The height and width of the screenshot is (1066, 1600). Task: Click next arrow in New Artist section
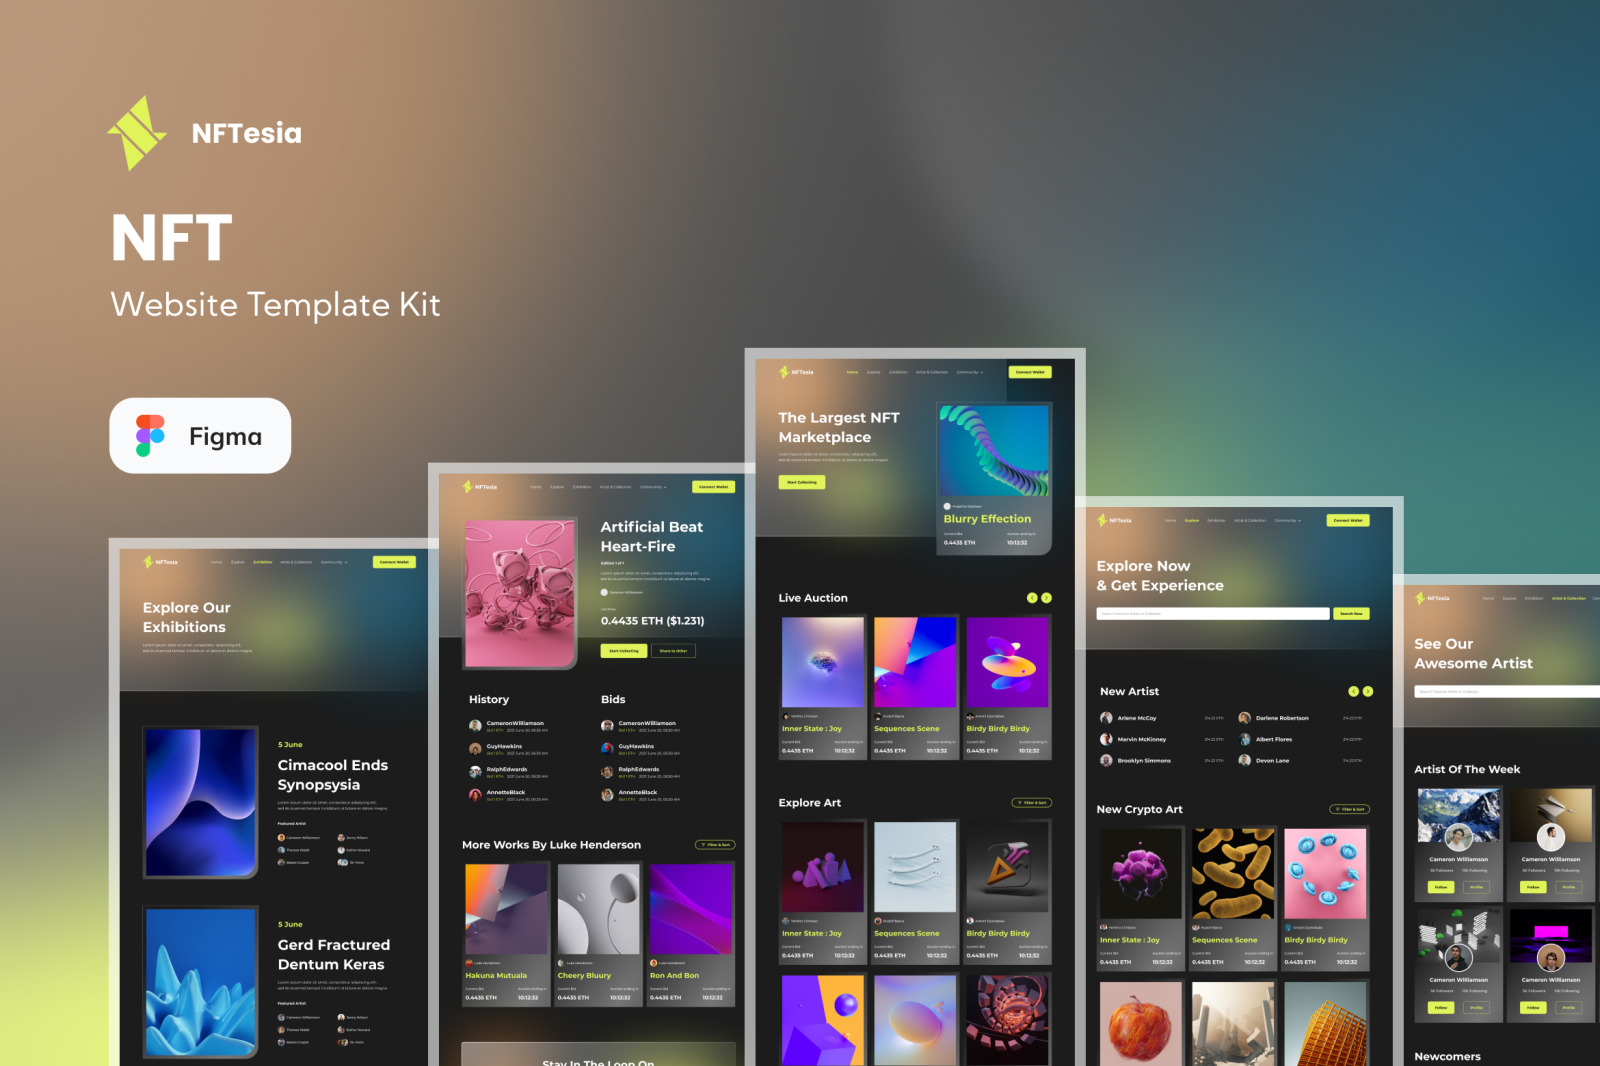1368,691
